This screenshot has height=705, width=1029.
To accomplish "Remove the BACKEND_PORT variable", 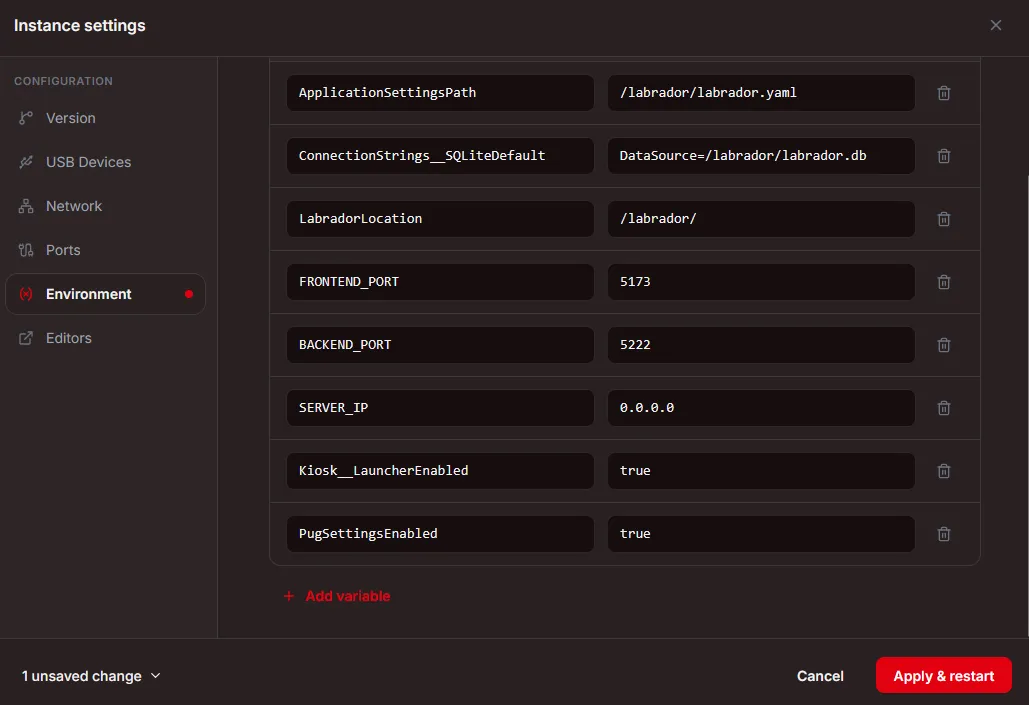I will point(944,345).
